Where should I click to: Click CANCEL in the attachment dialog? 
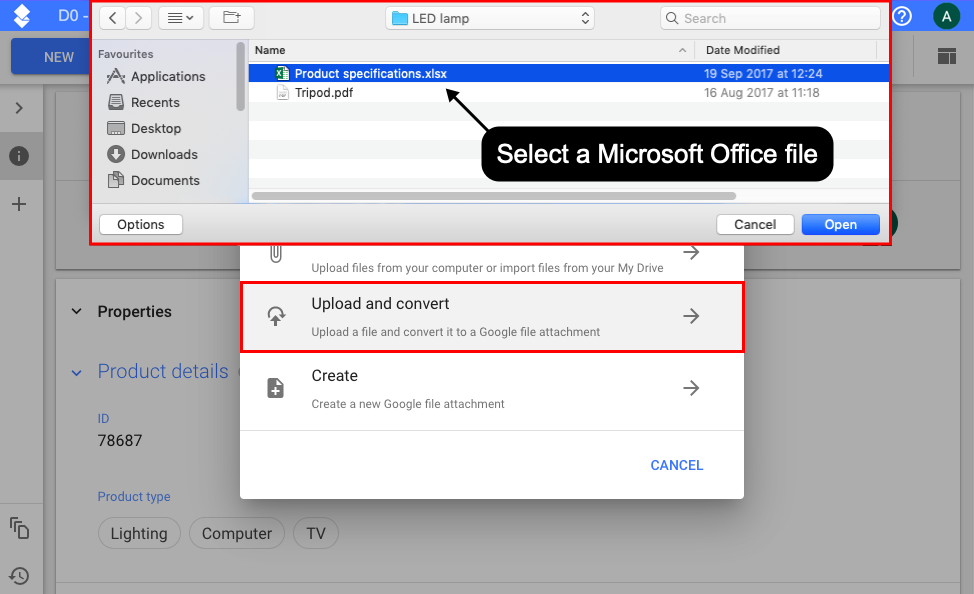point(676,465)
